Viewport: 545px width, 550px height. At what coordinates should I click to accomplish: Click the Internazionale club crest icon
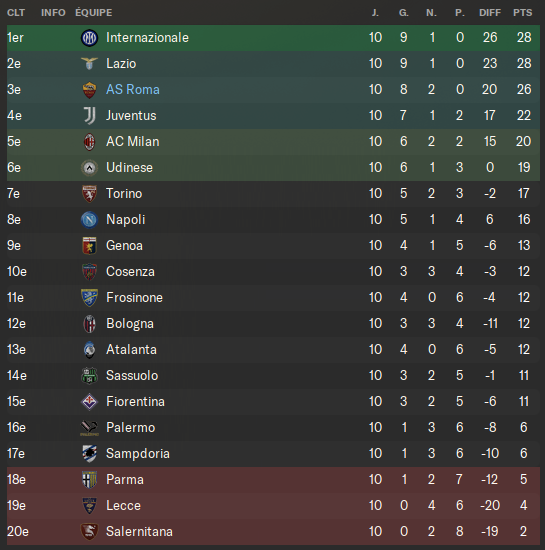pyautogui.click(x=89, y=38)
